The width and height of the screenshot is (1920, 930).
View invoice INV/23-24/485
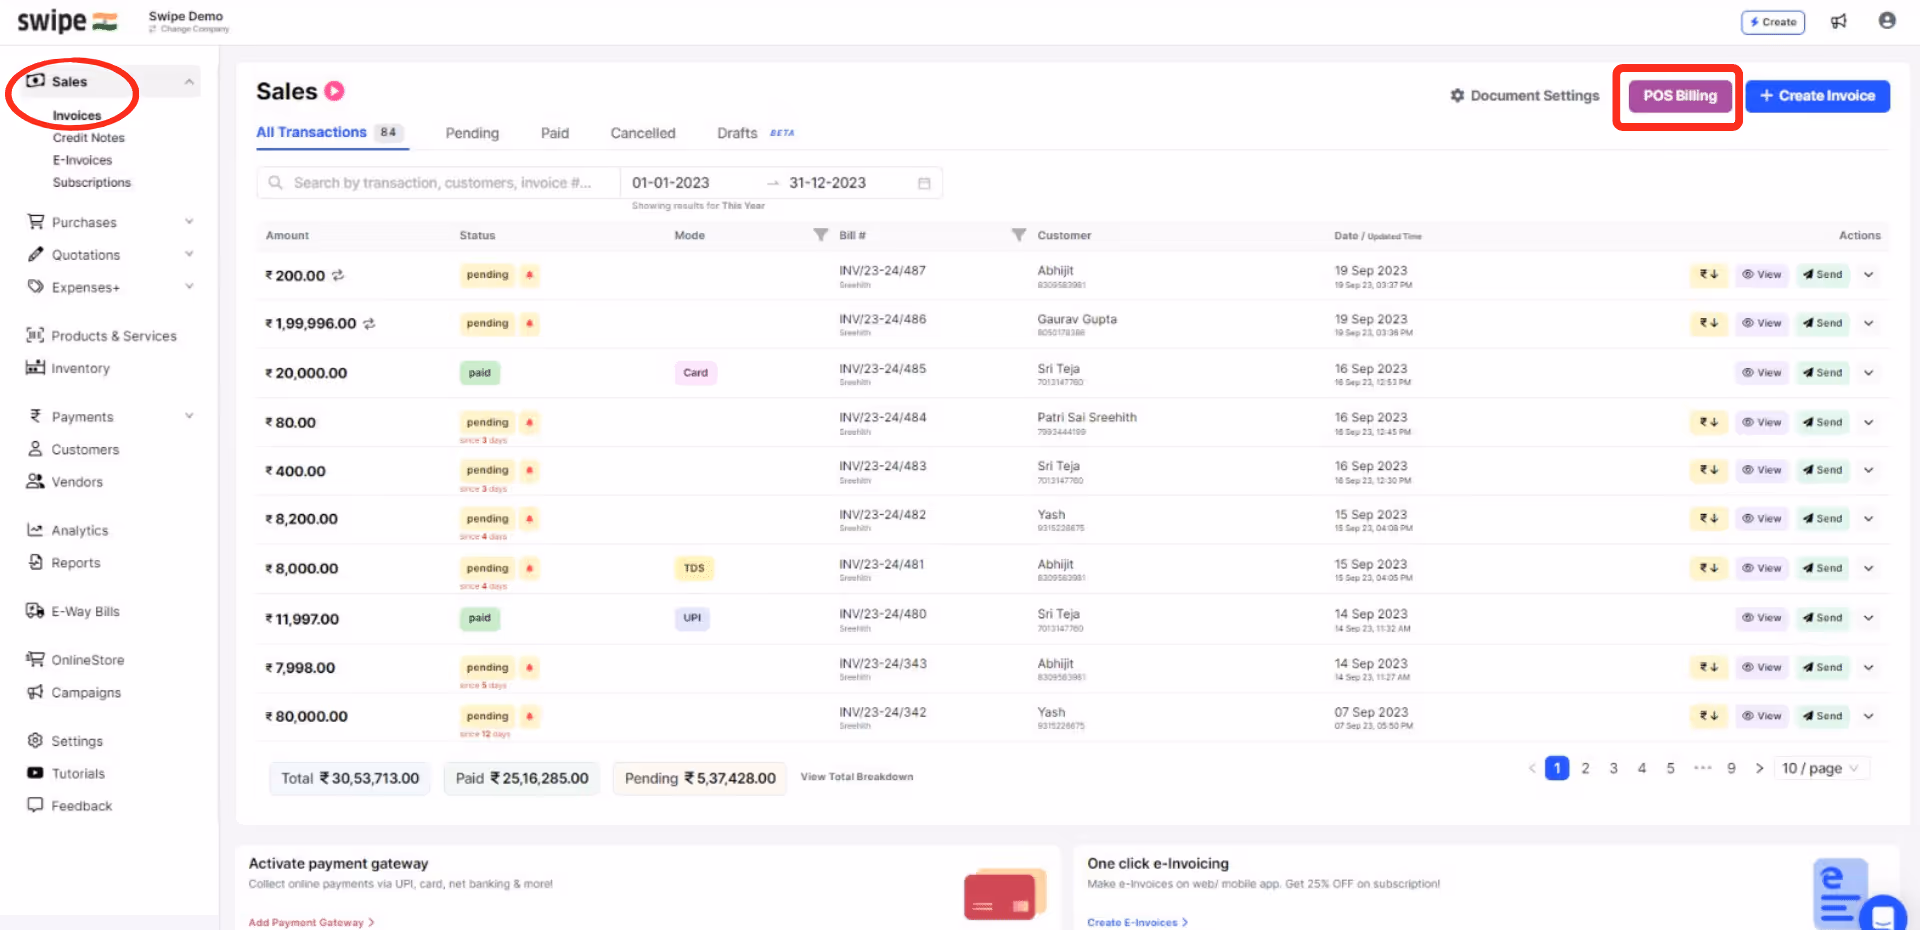point(1761,373)
